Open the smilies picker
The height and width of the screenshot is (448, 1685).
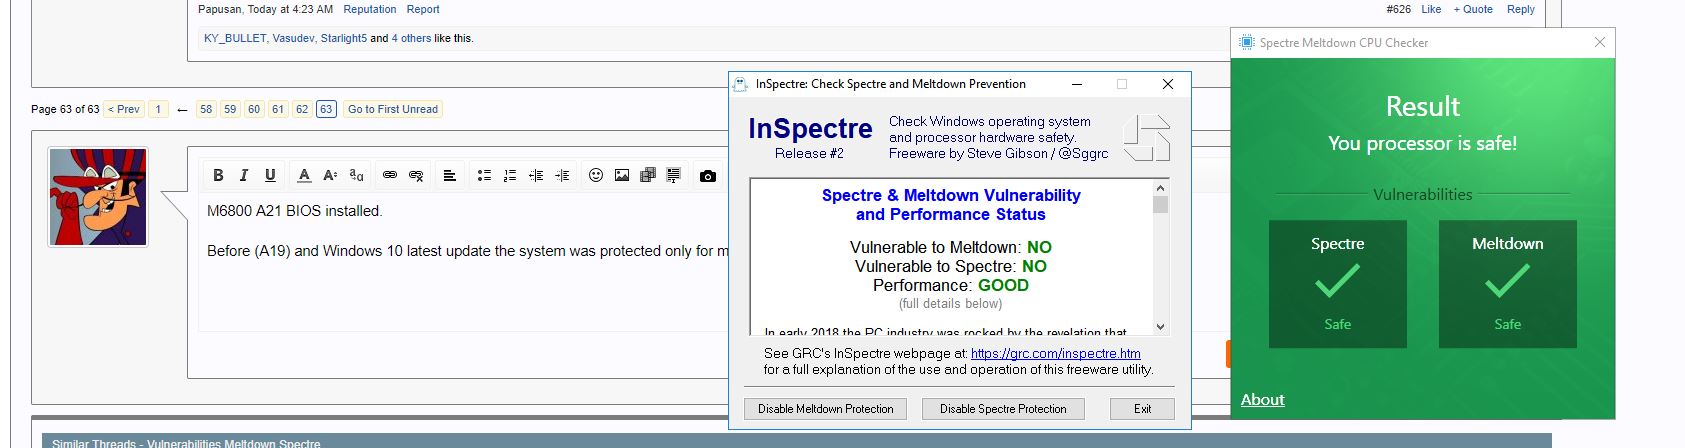point(596,176)
